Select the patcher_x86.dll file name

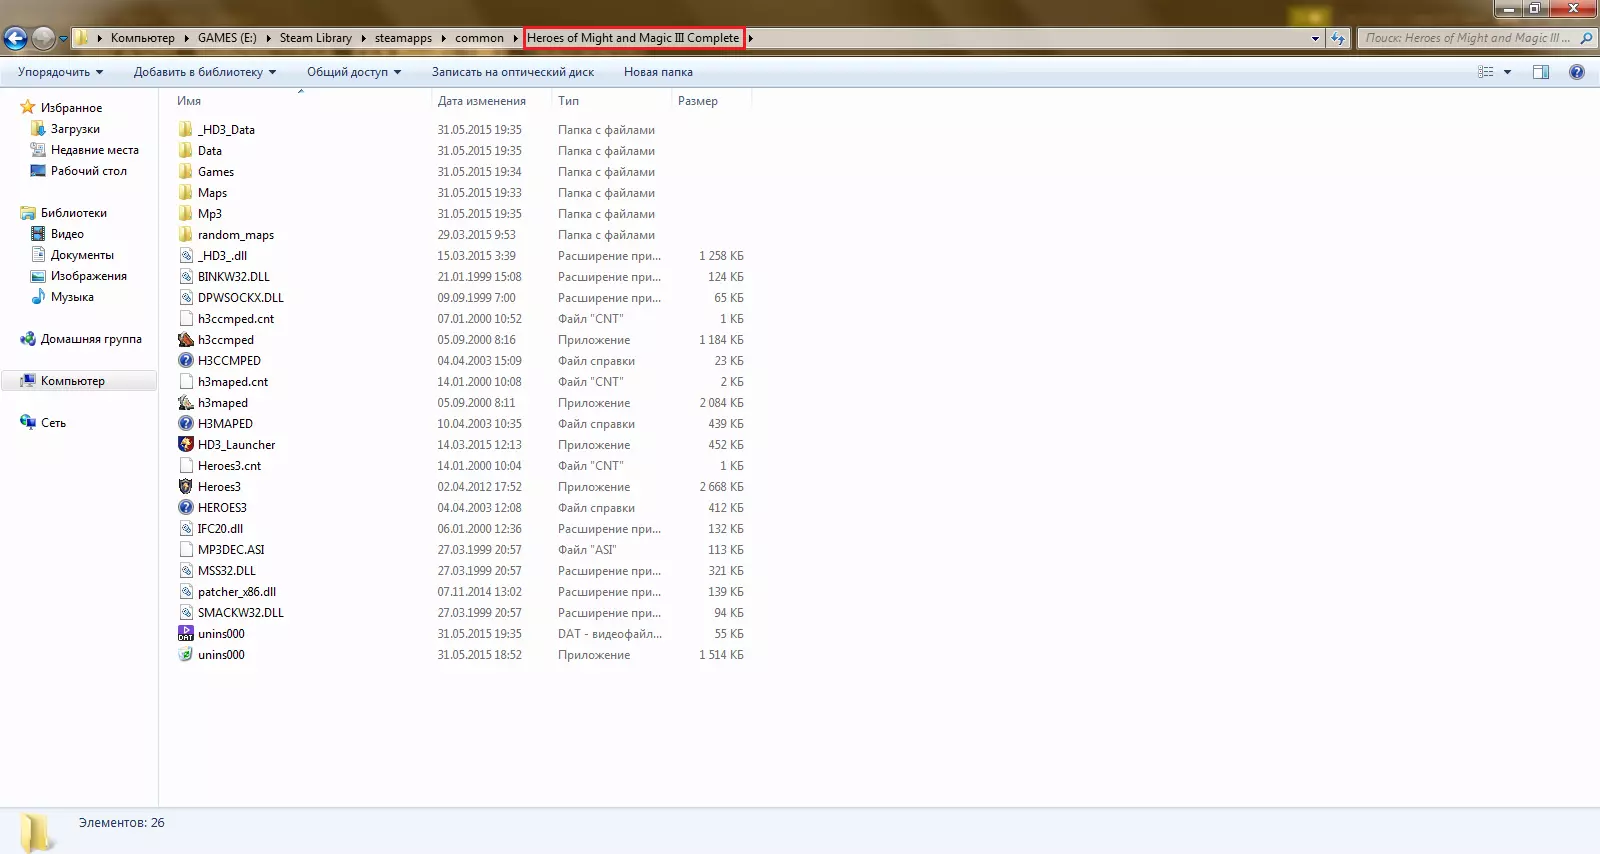237,592
